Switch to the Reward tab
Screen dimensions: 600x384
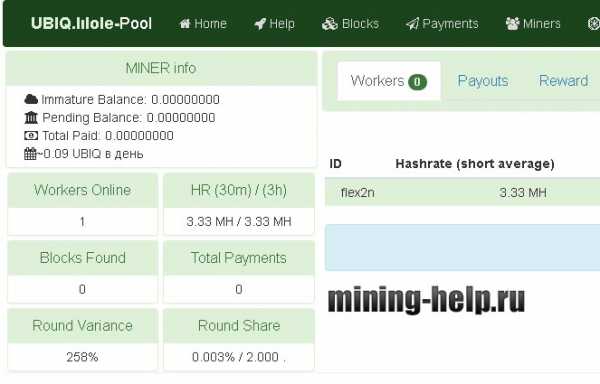[x=563, y=81]
